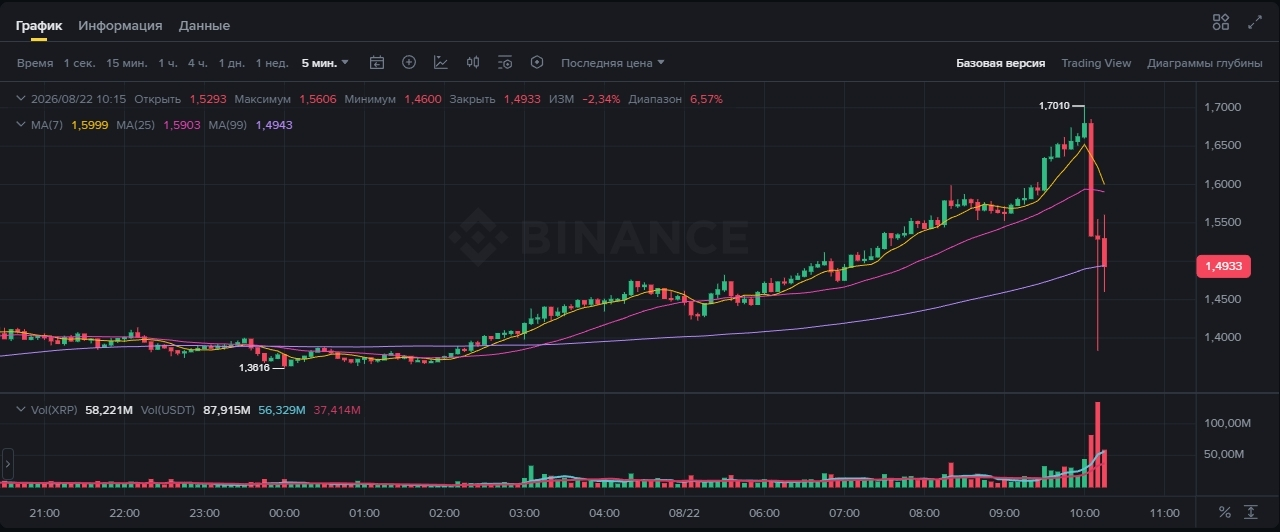Select the 1 дн. interval
The width and height of the screenshot is (1280, 532).
point(232,63)
